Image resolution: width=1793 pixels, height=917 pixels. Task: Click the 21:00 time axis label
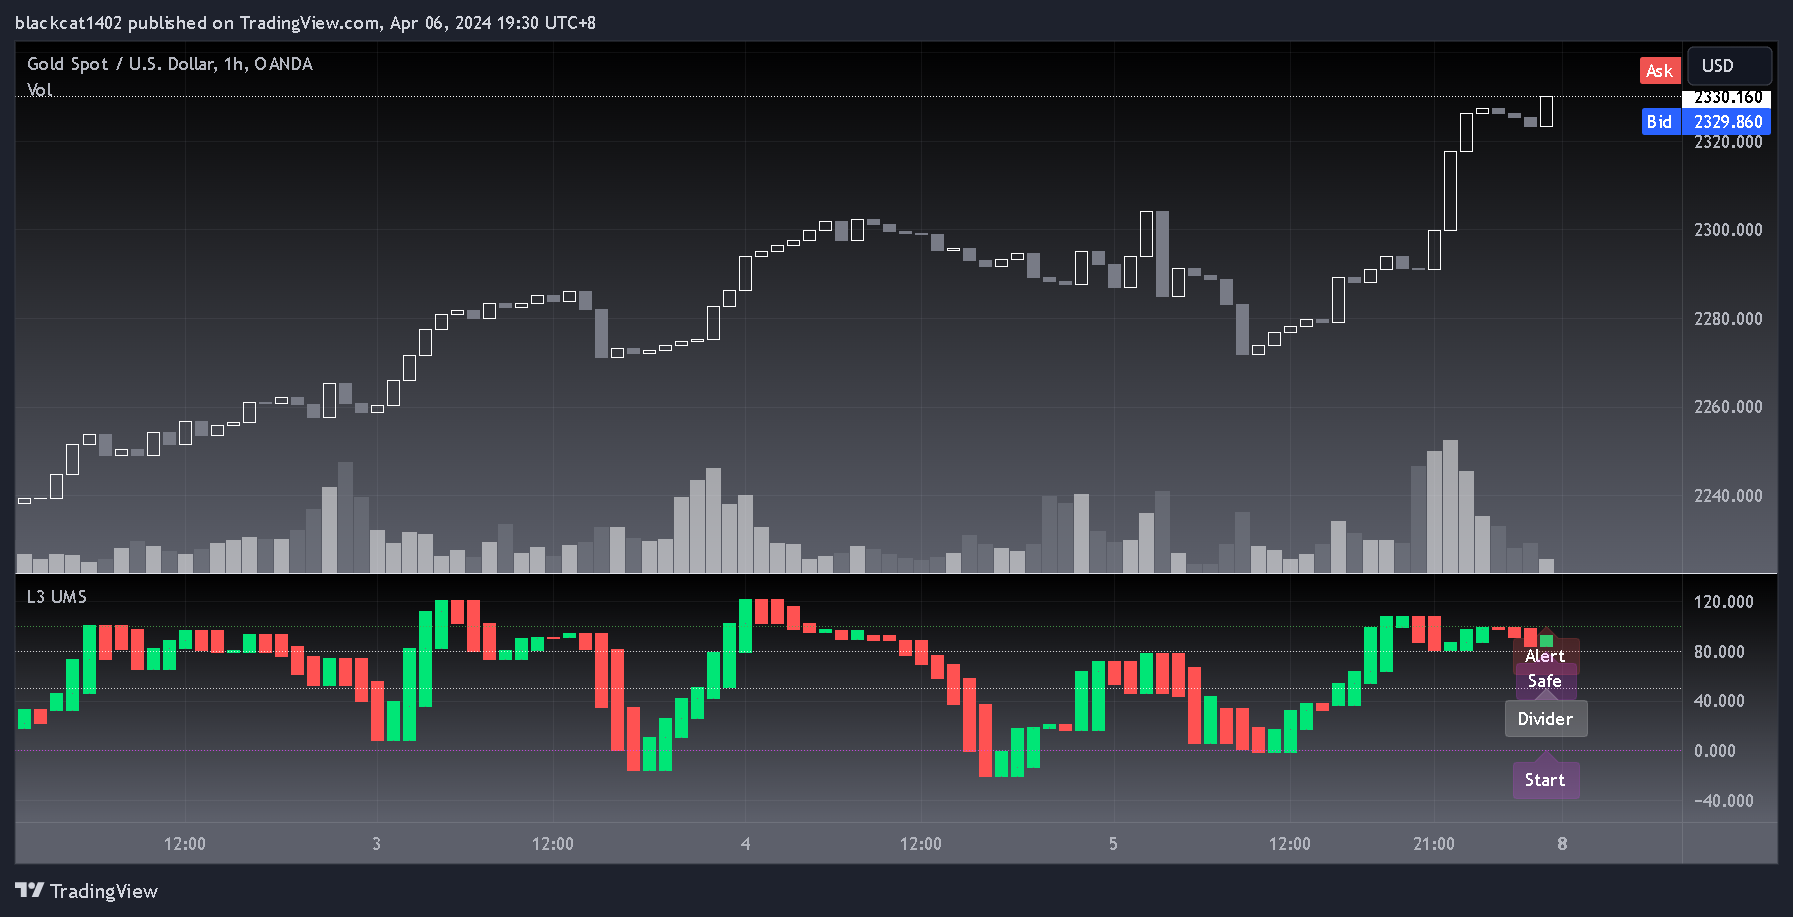tap(1434, 844)
